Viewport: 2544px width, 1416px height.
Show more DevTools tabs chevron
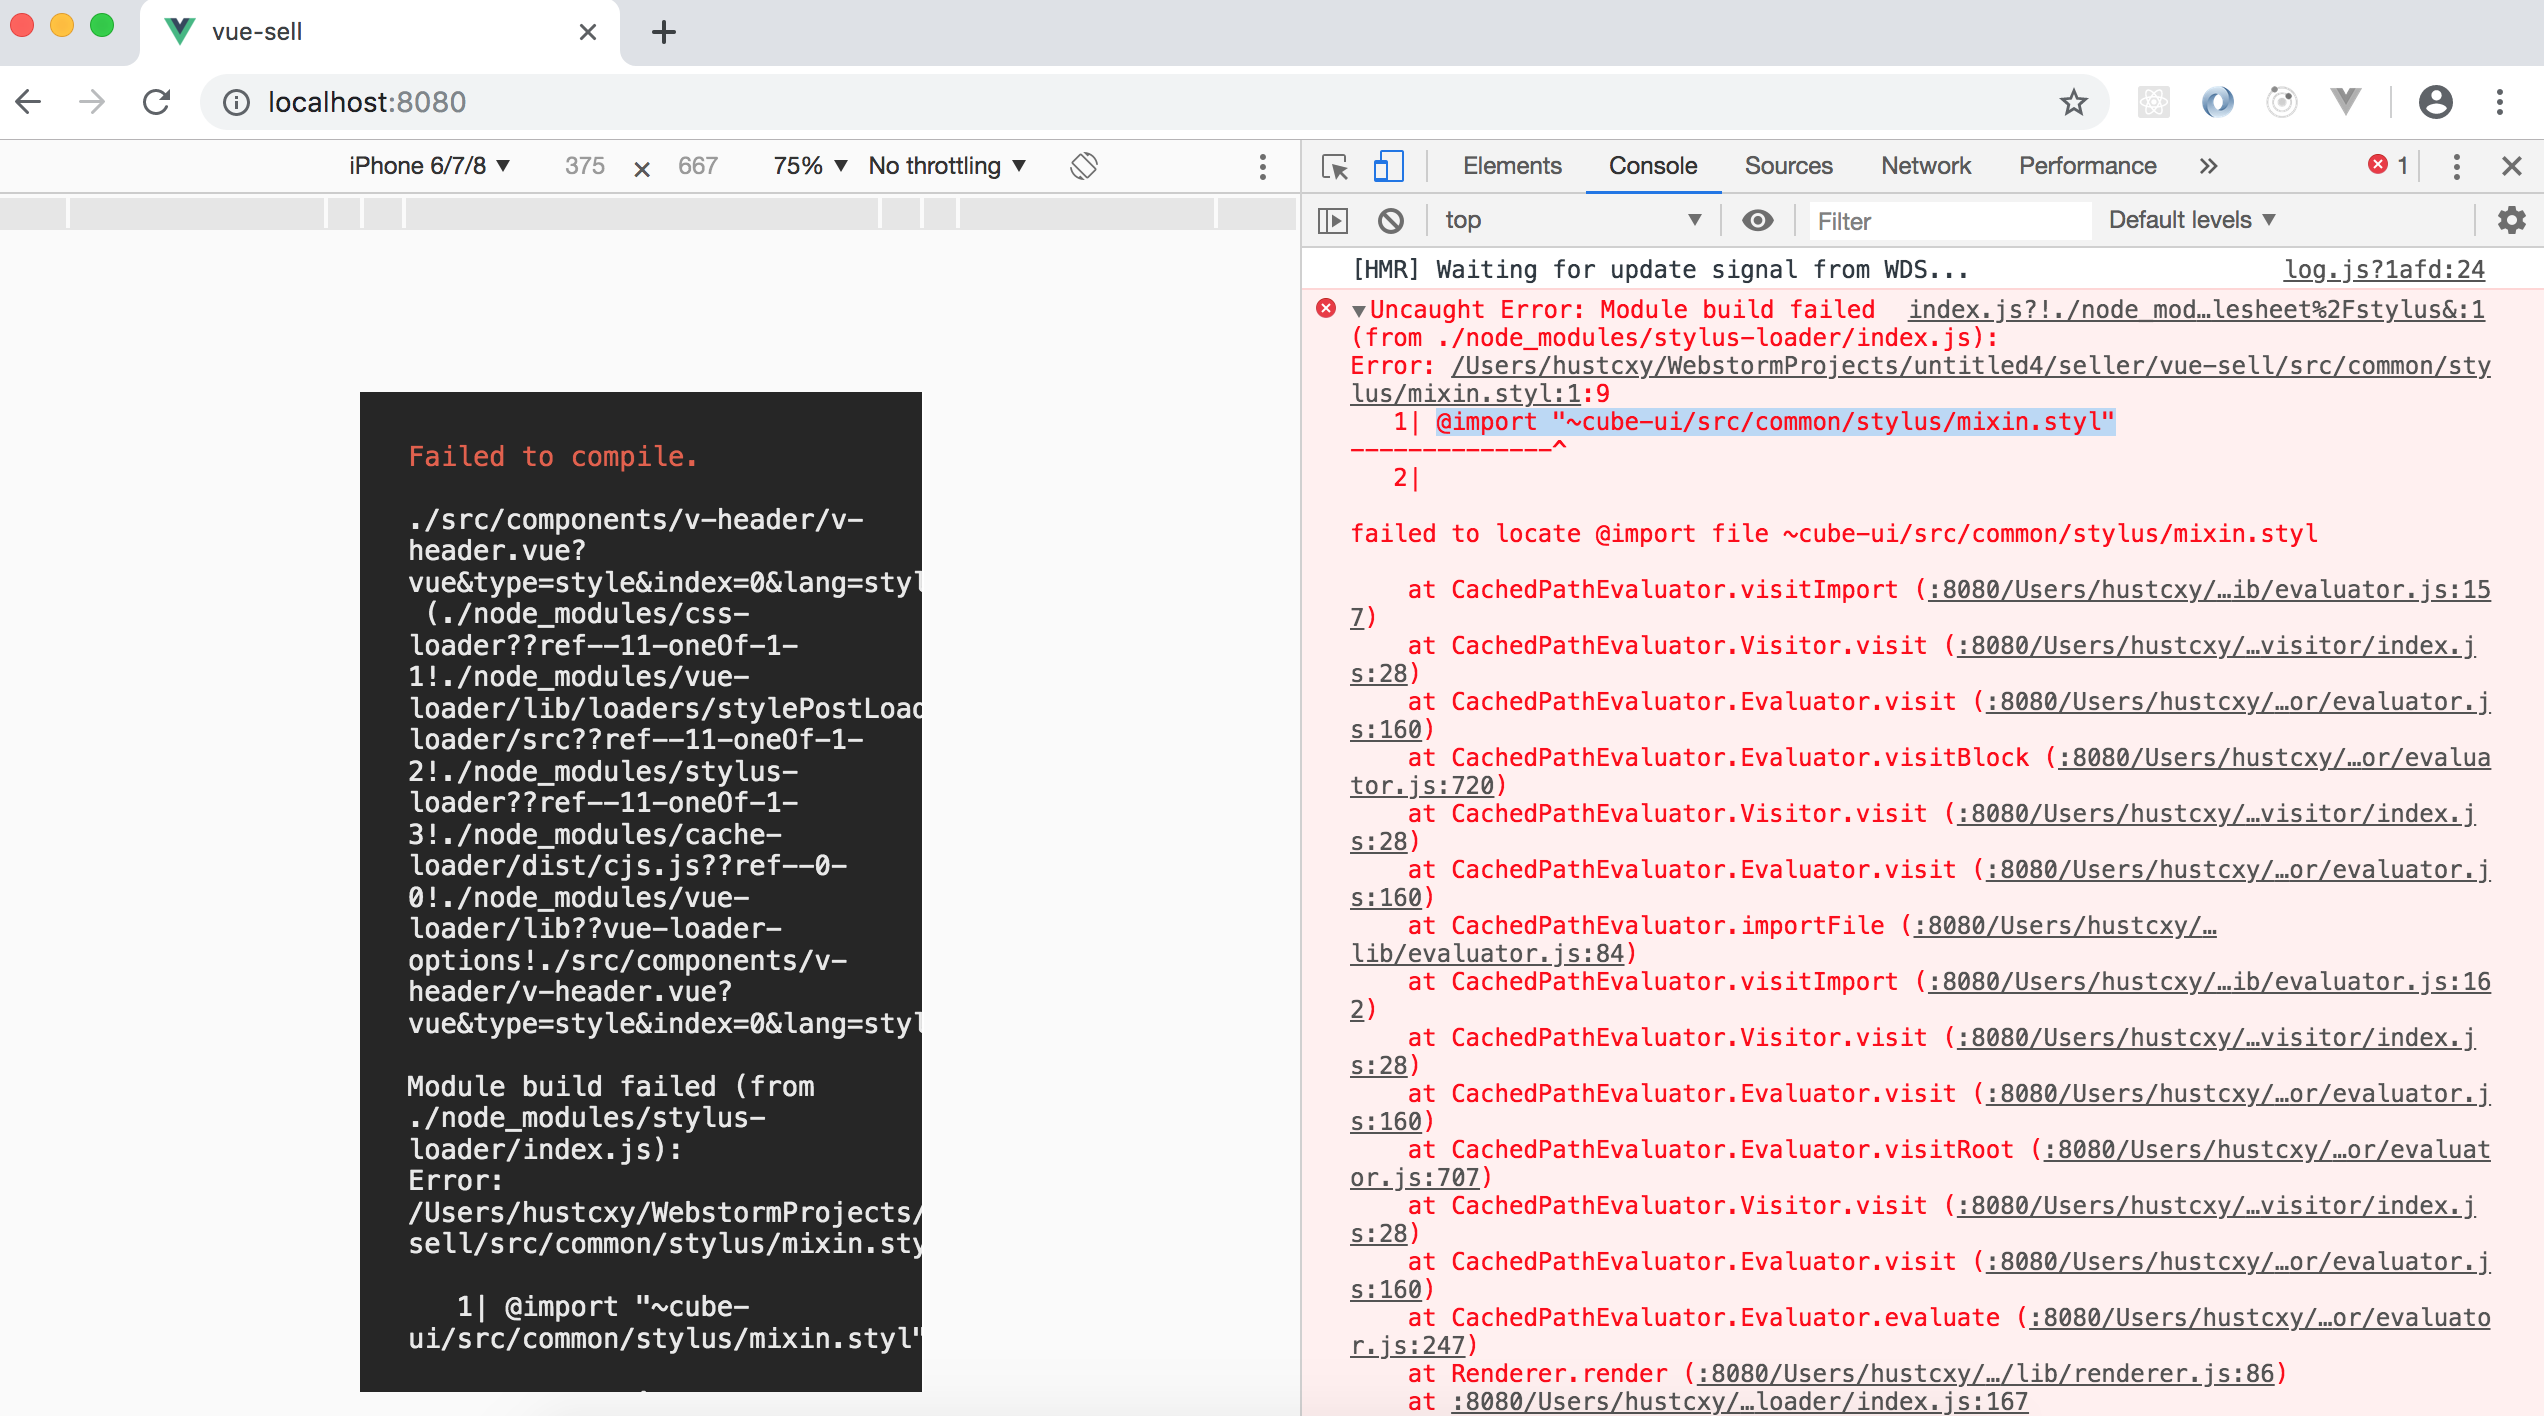coord(2208,166)
